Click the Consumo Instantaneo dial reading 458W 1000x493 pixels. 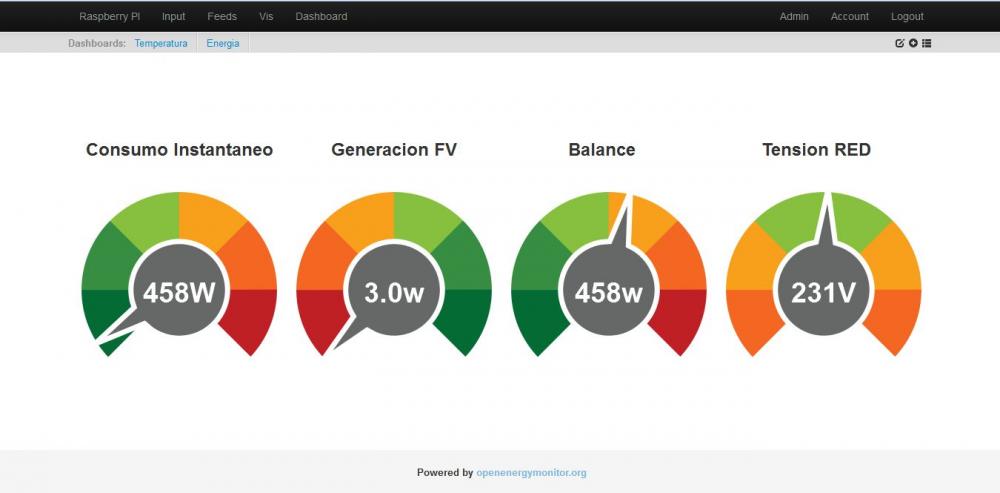179,274
